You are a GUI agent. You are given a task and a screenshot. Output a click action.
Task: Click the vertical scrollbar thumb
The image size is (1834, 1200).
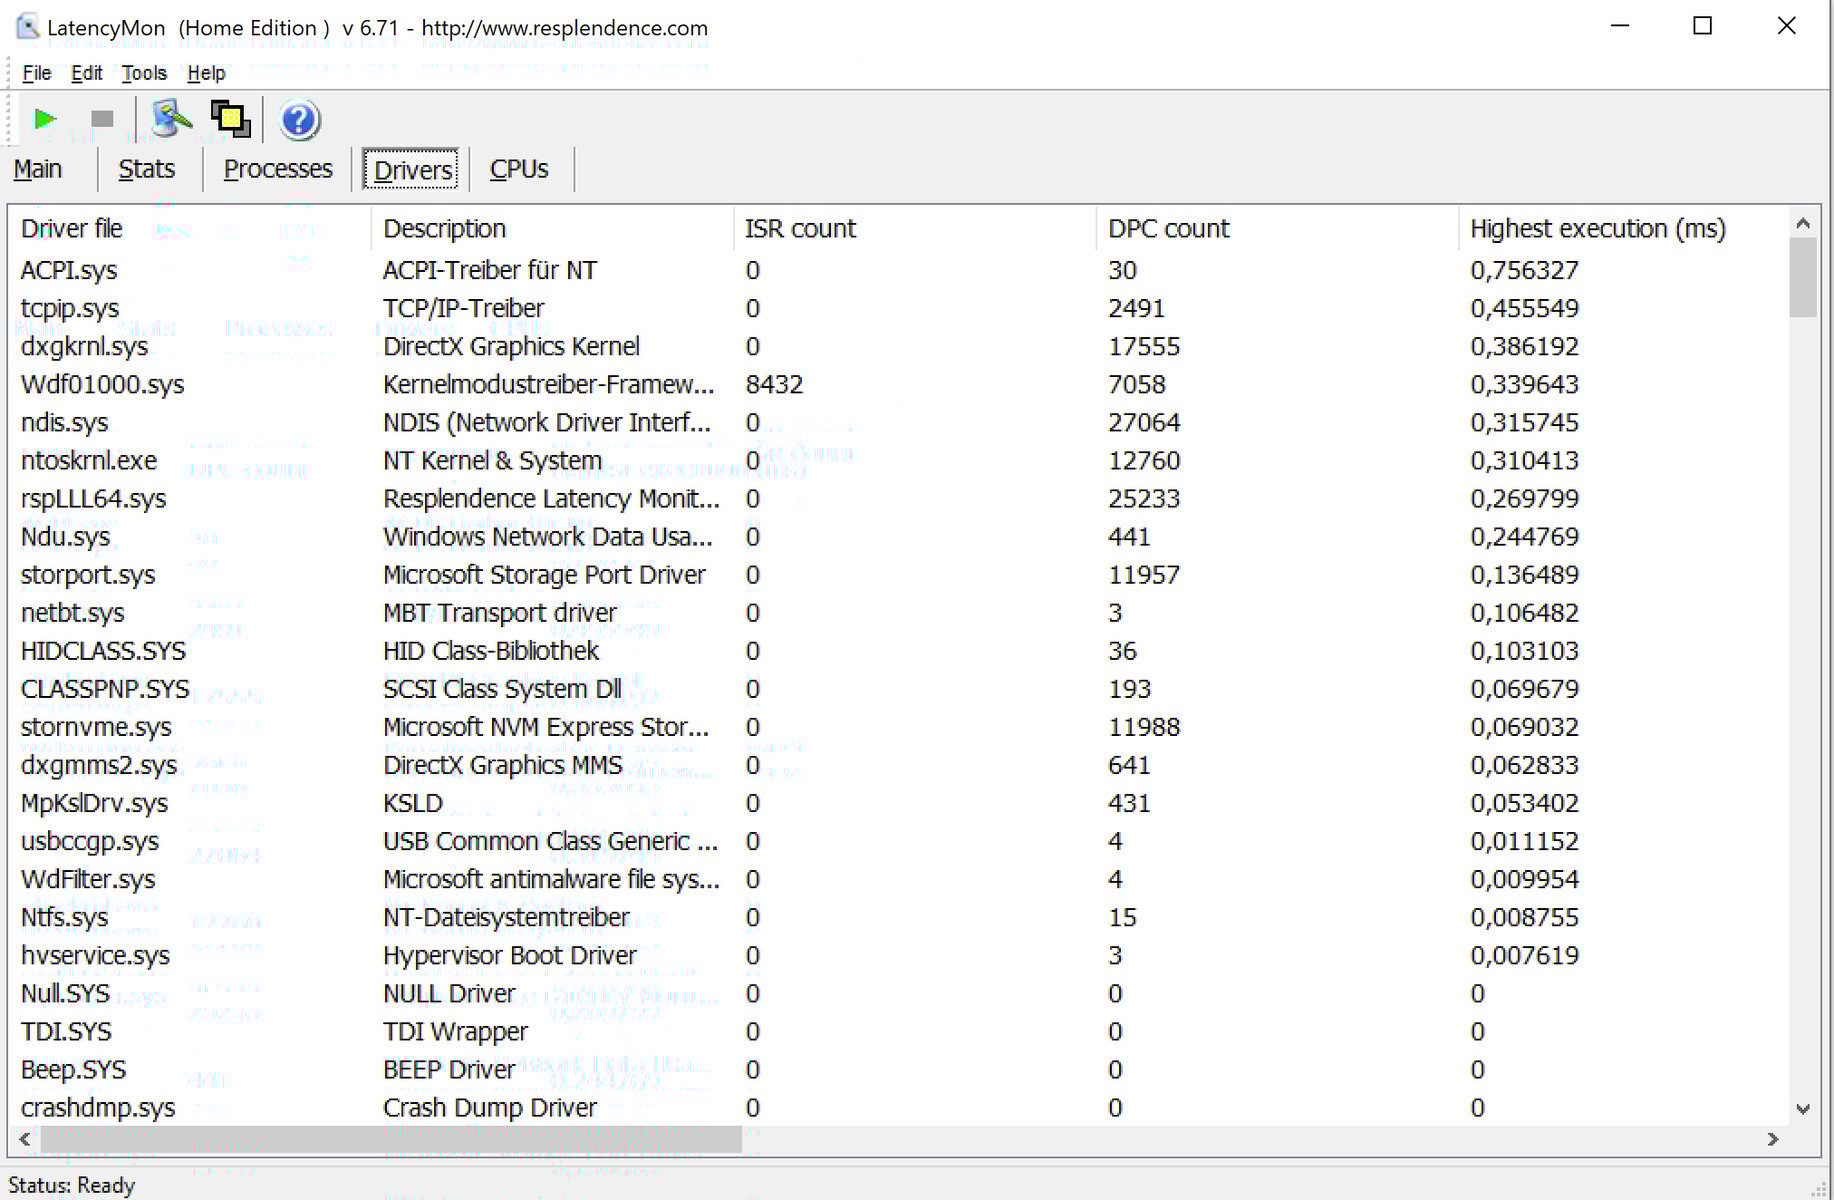1803,278
